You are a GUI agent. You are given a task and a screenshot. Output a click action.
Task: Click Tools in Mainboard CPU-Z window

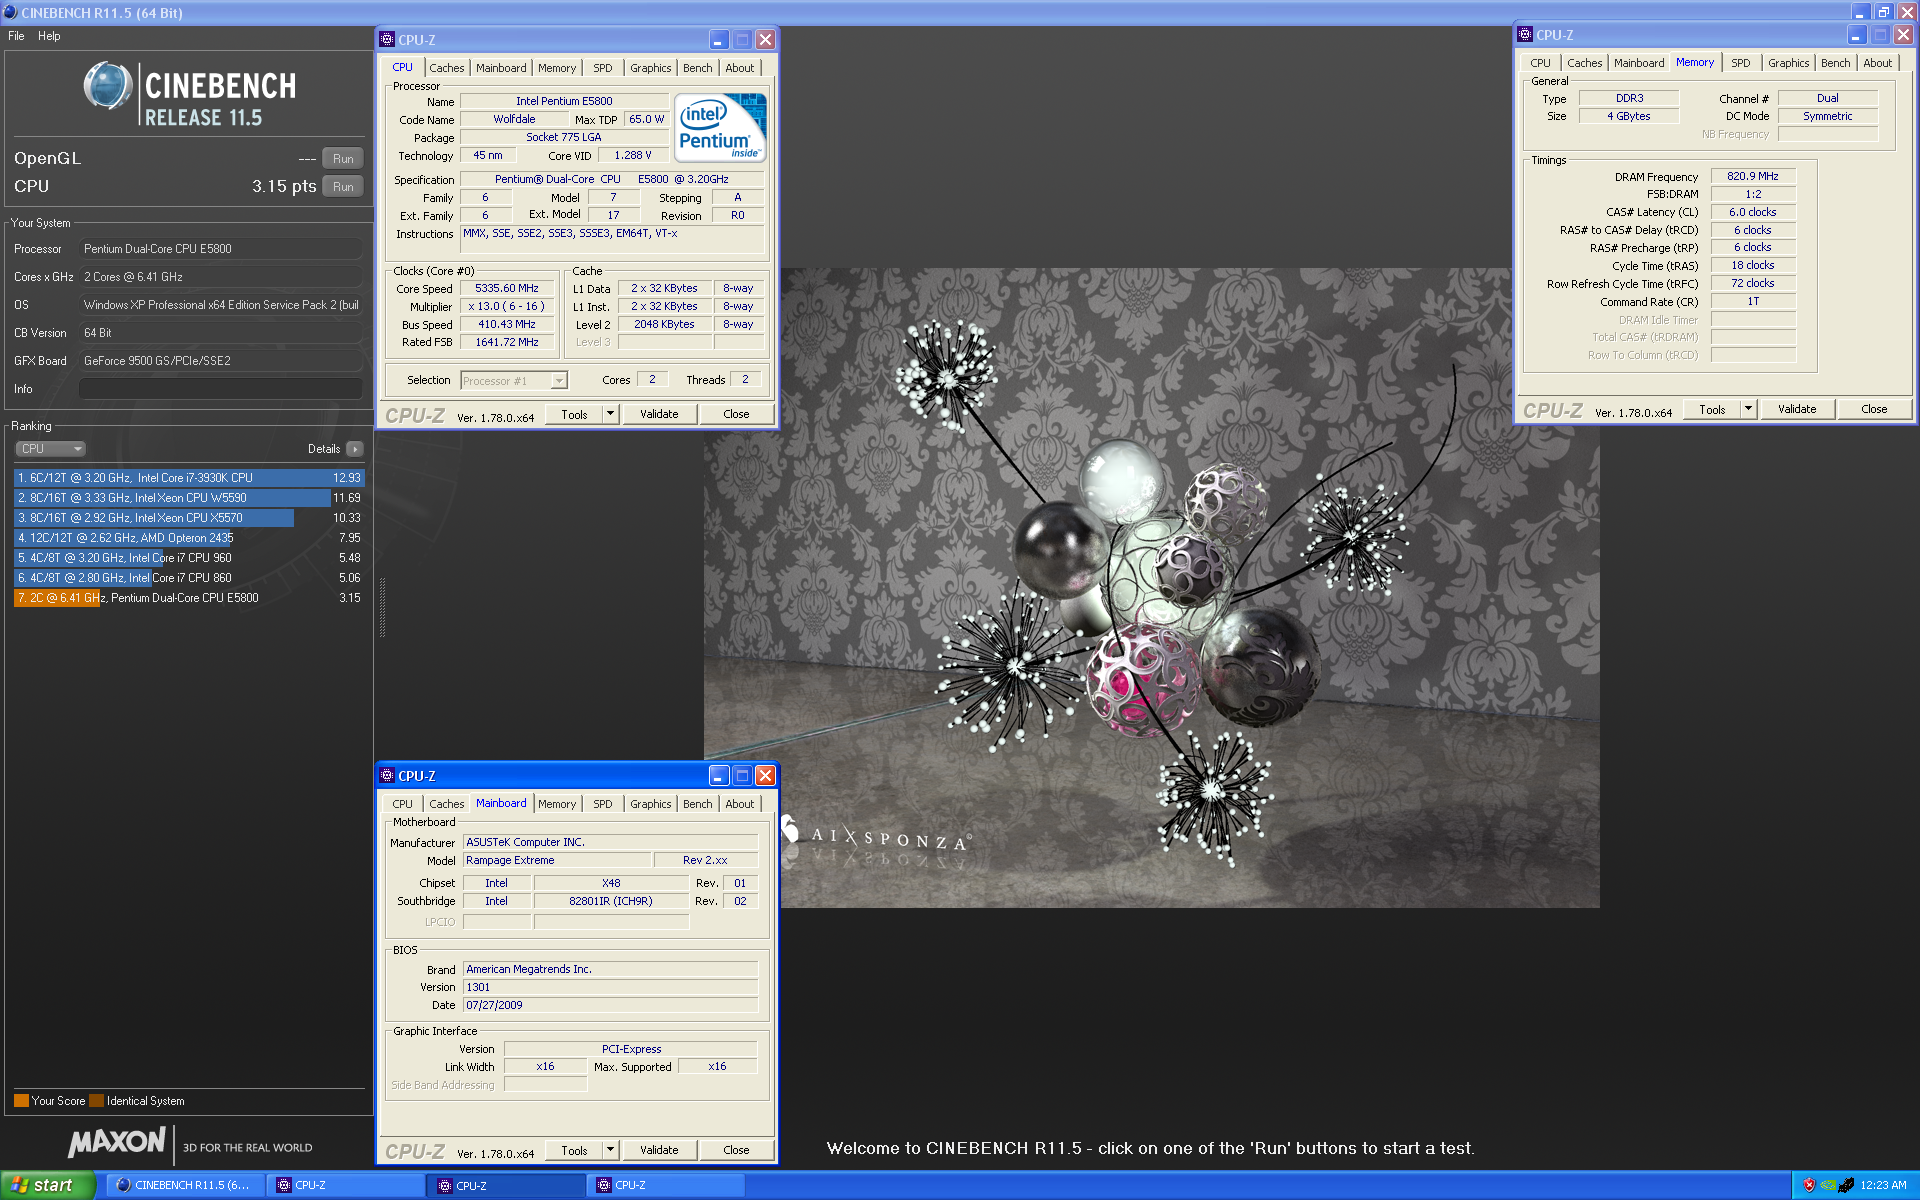574,1150
